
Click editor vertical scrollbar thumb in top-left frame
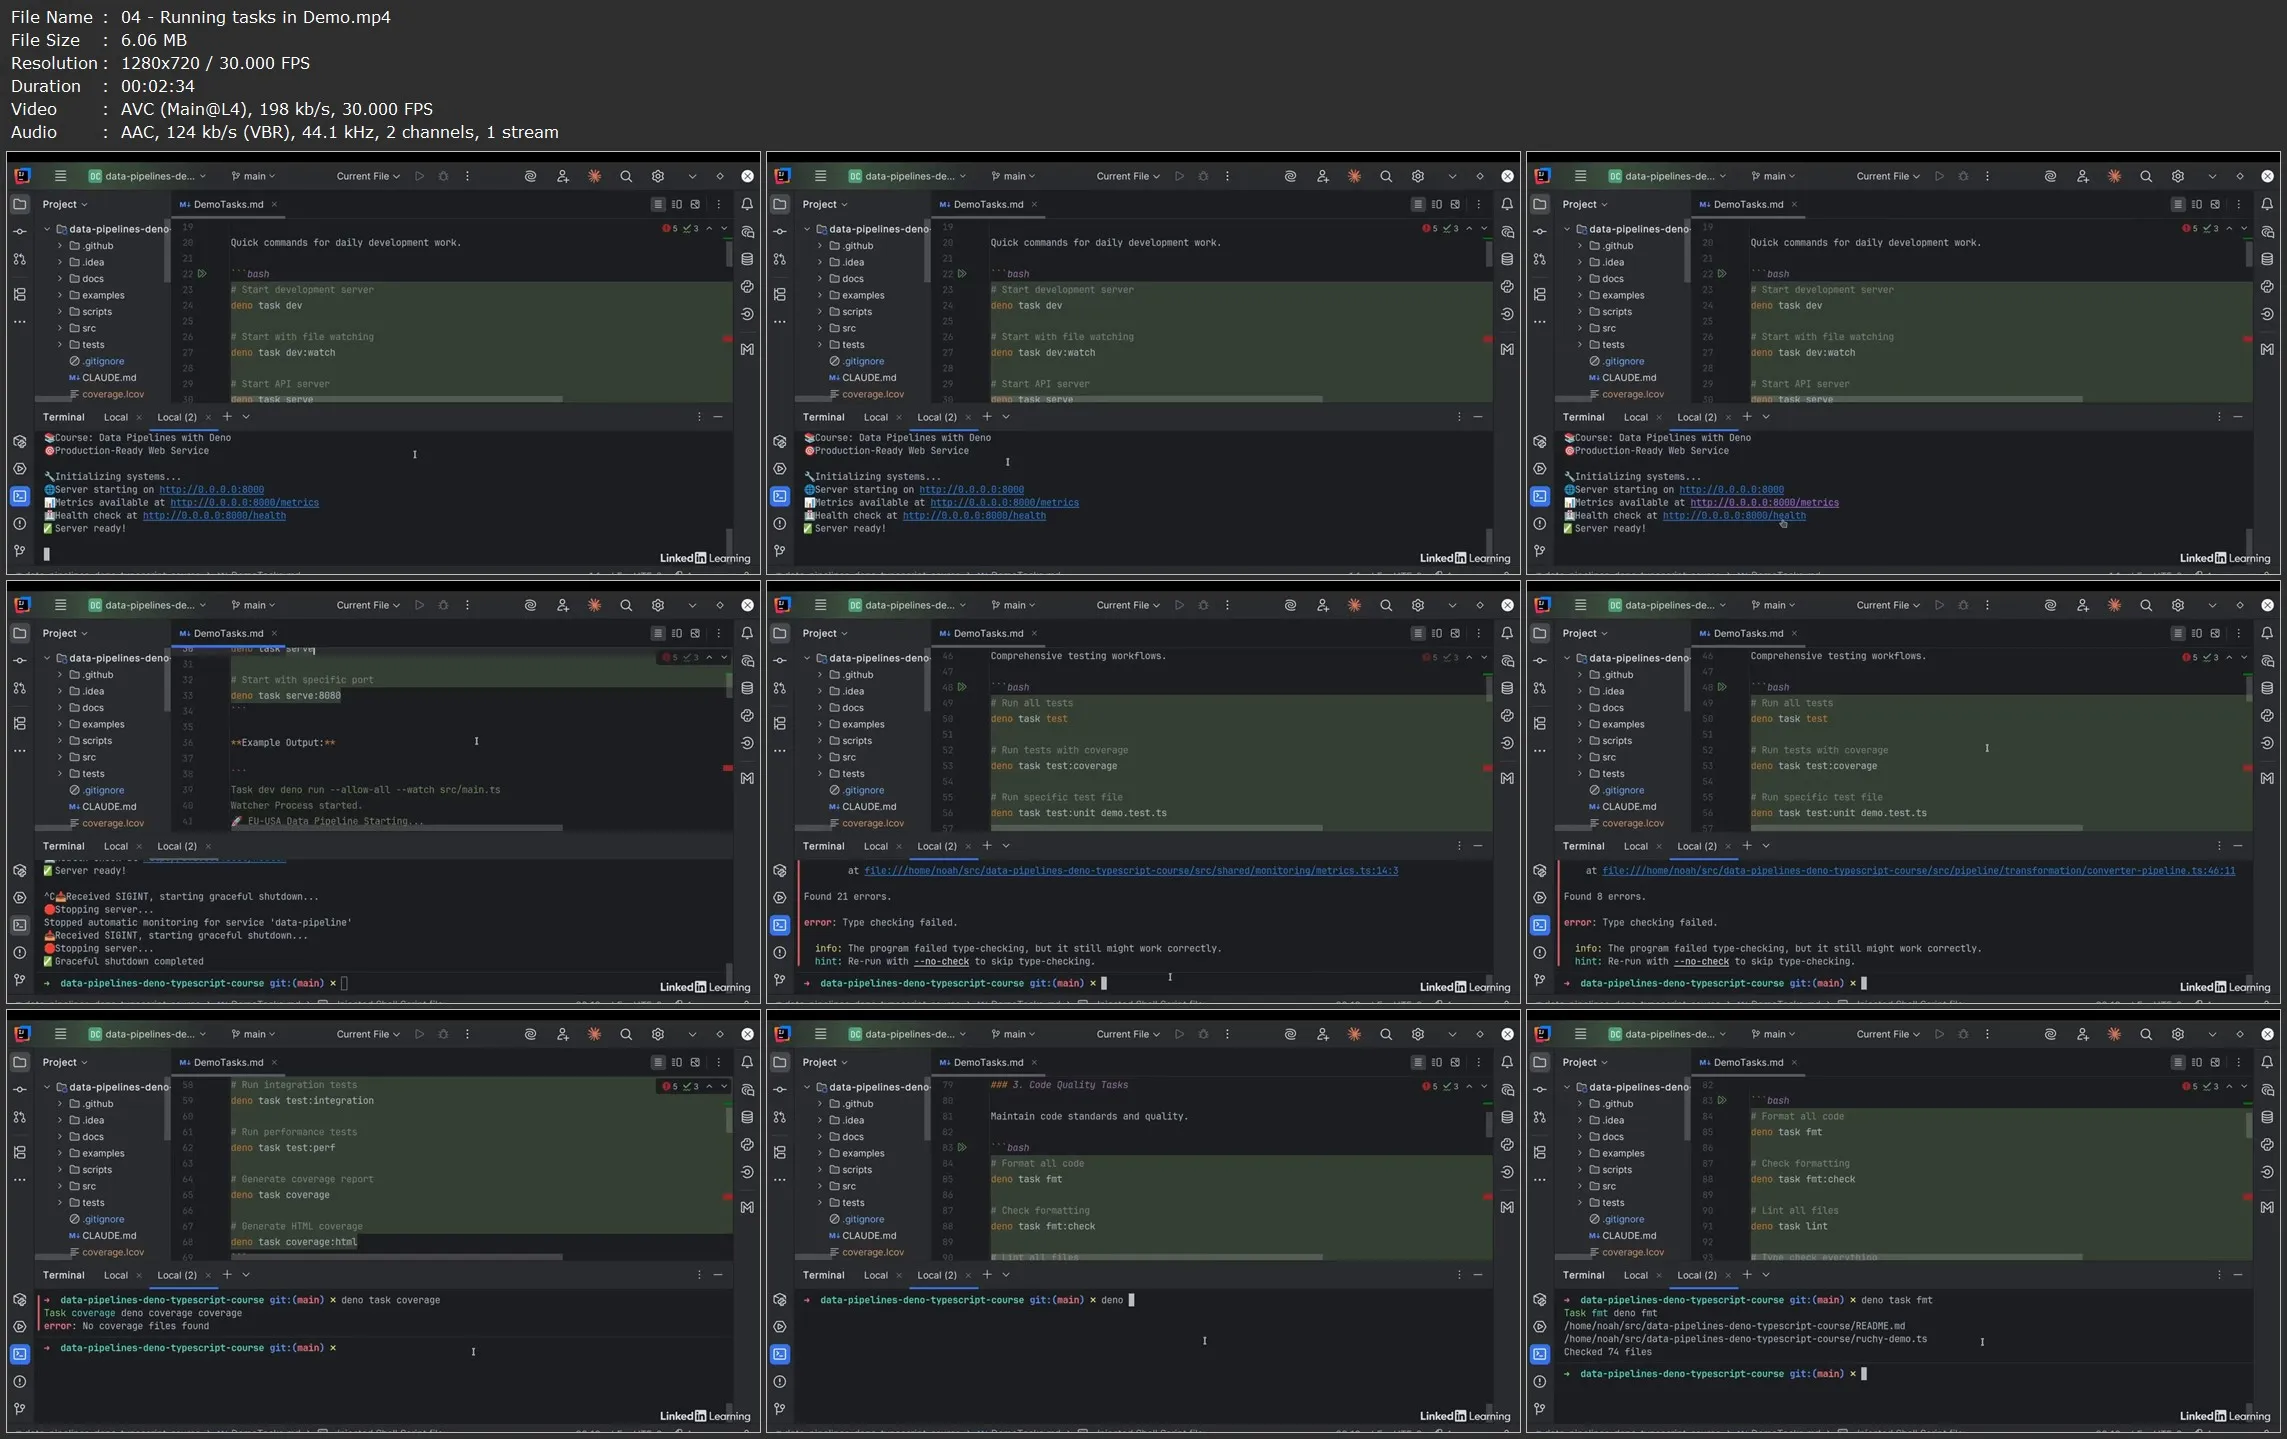click(x=729, y=253)
